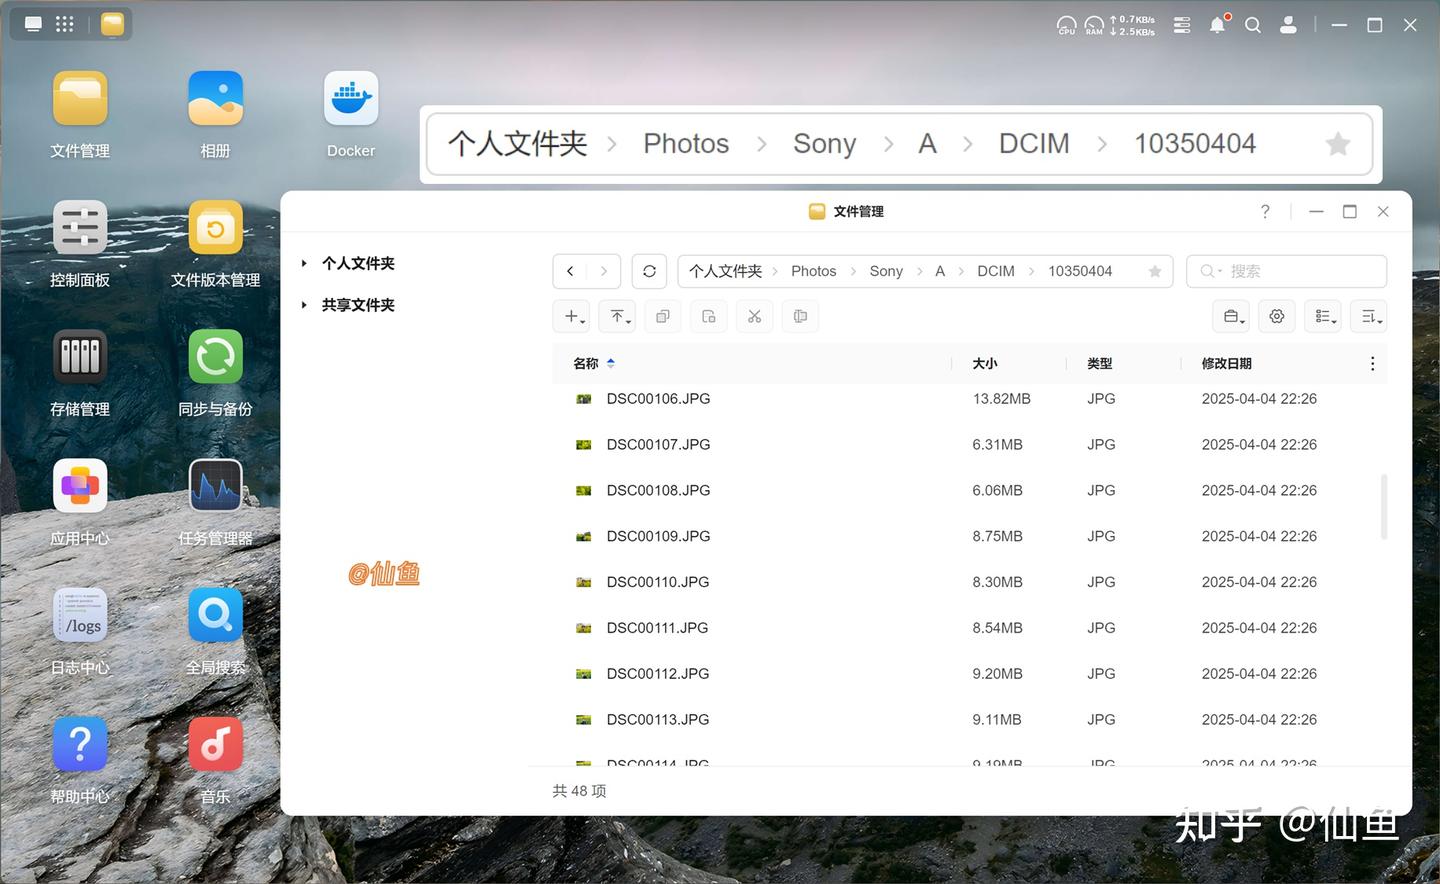This screenshot has height=884, width=1440.
Task: Open the 同步与备份 sync and backup app
Action: [215, 370]
